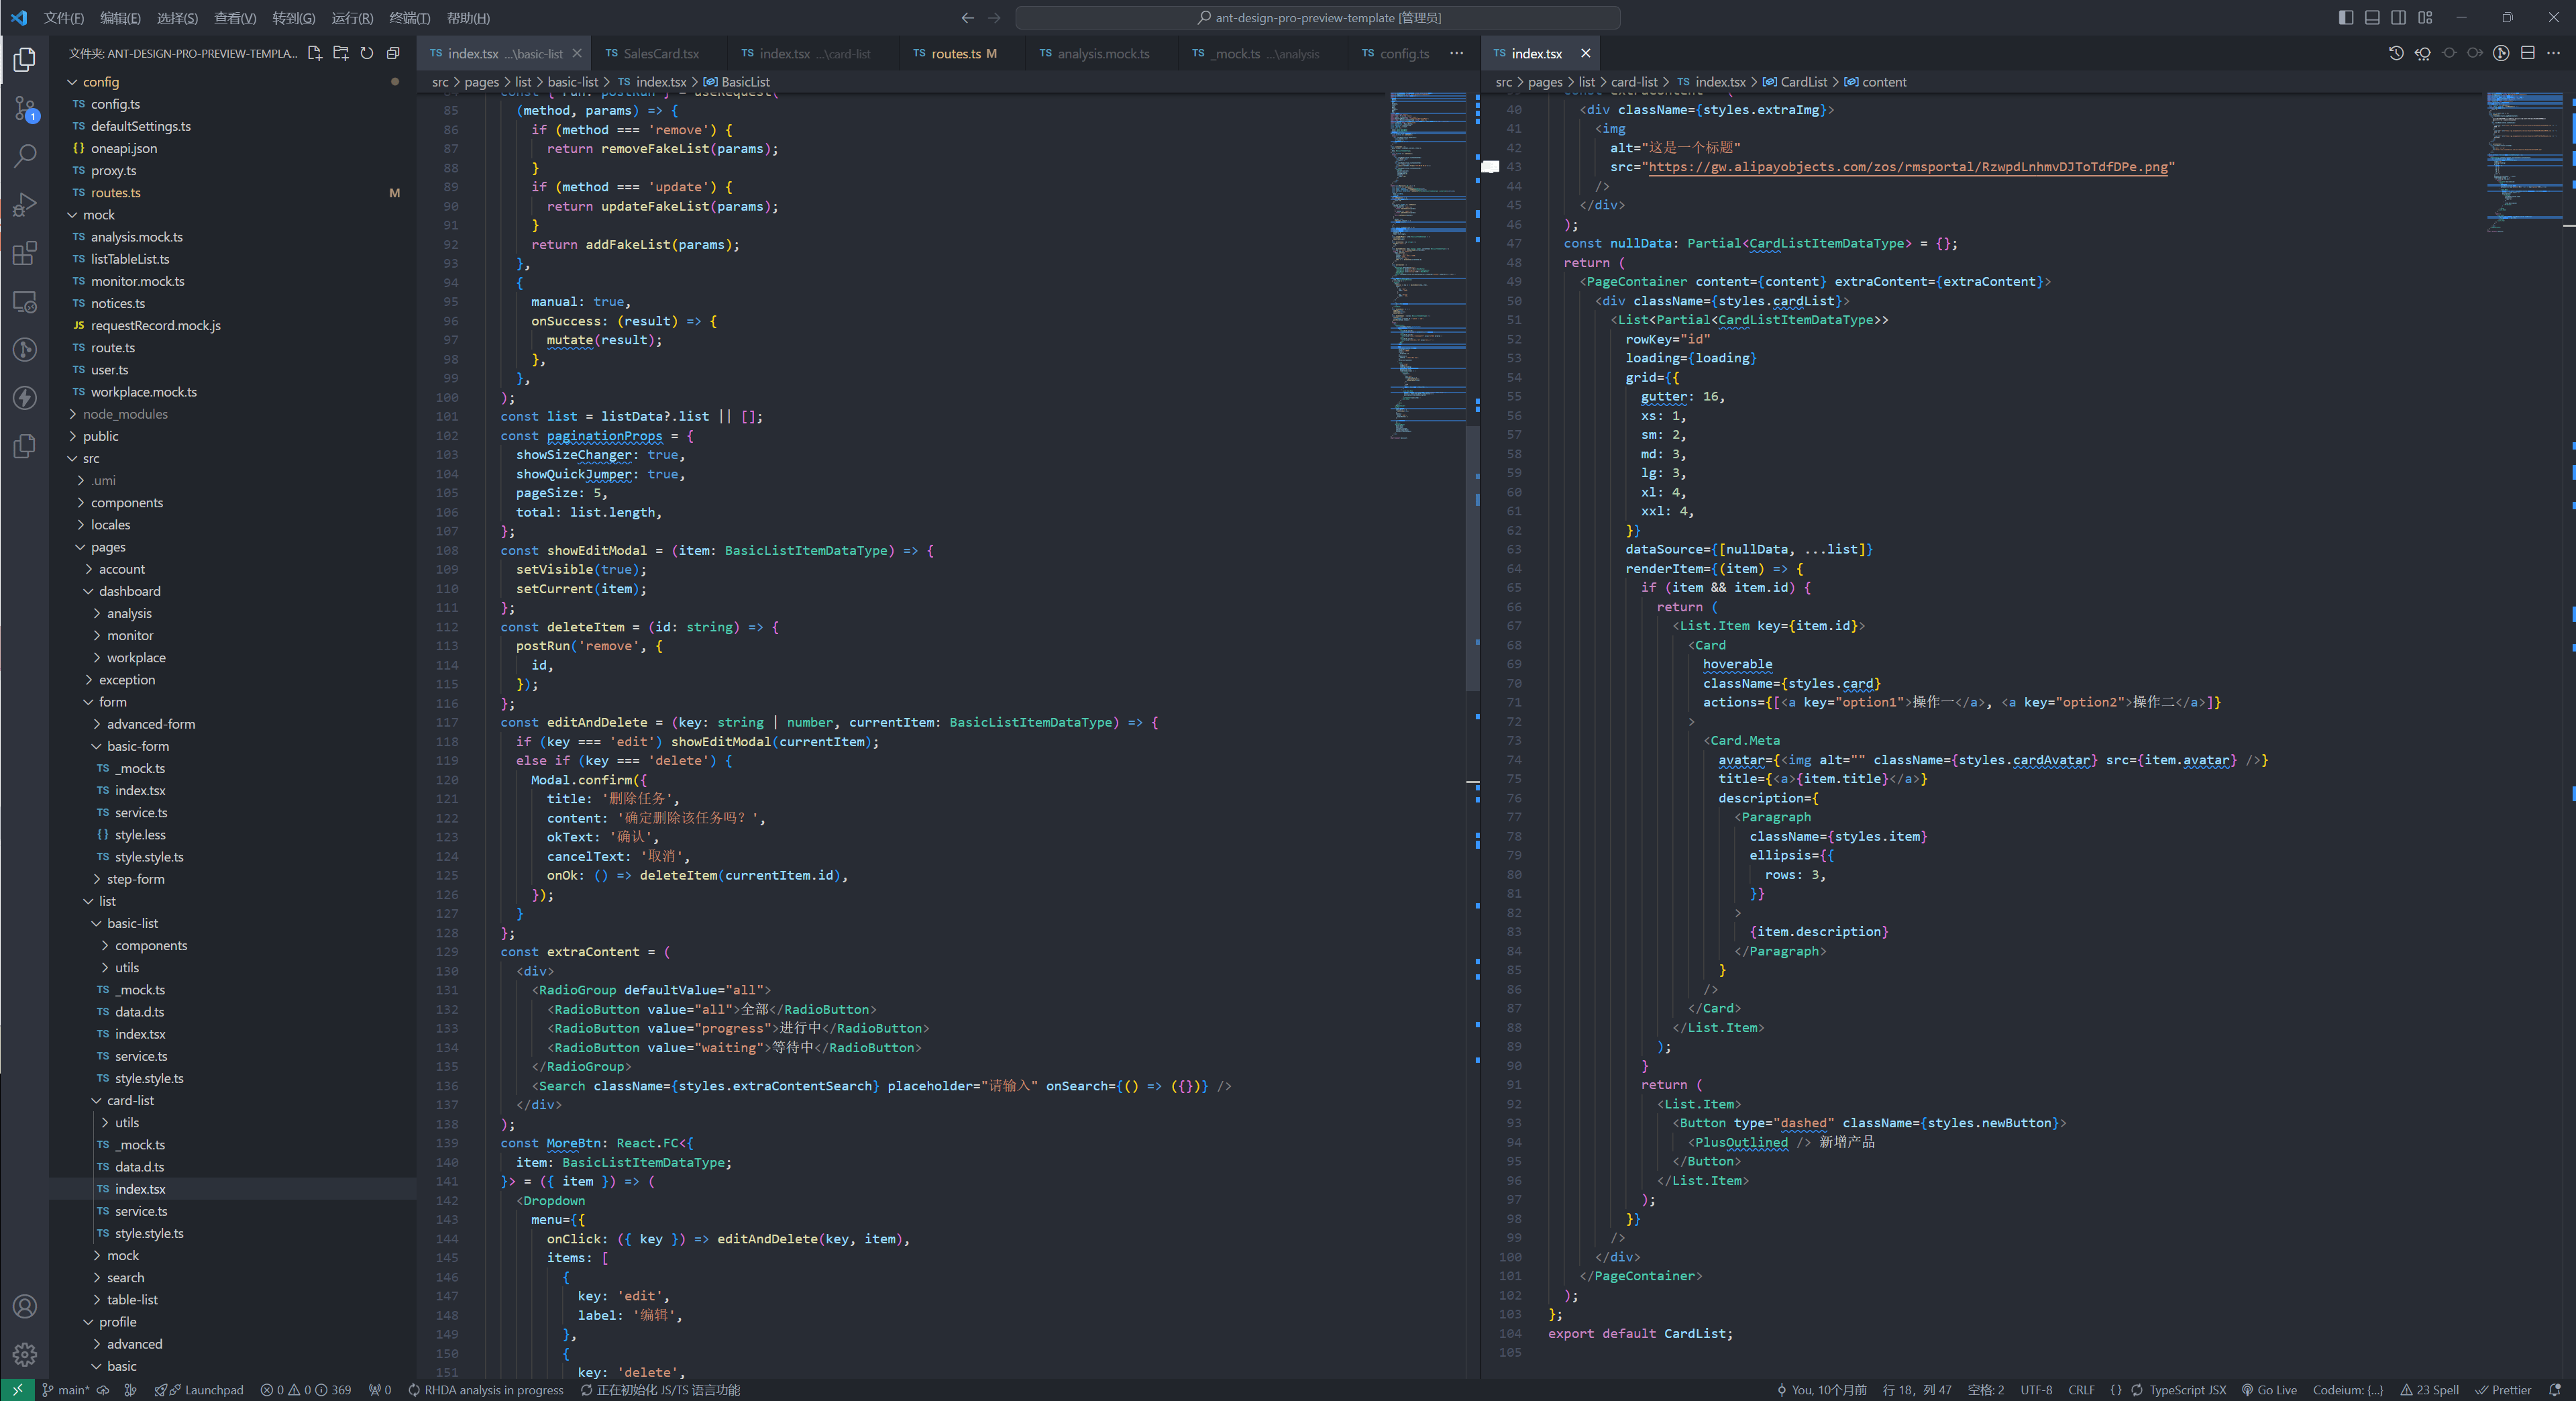
Task: Click 23 Spell status item
Action: click(2429, 1390)
